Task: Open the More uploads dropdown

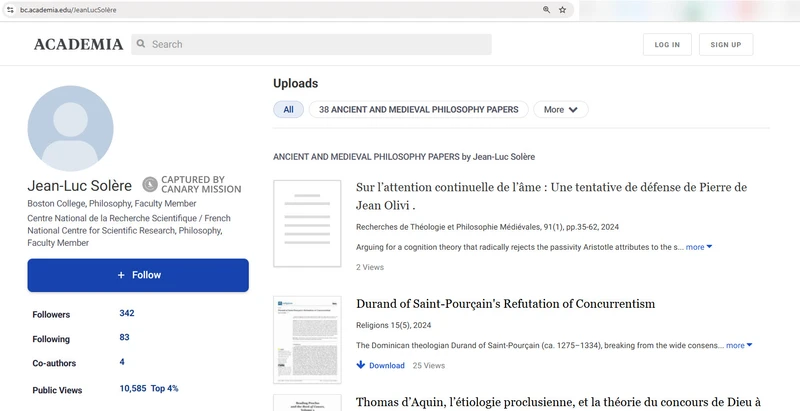Action: tap(560, 110)
